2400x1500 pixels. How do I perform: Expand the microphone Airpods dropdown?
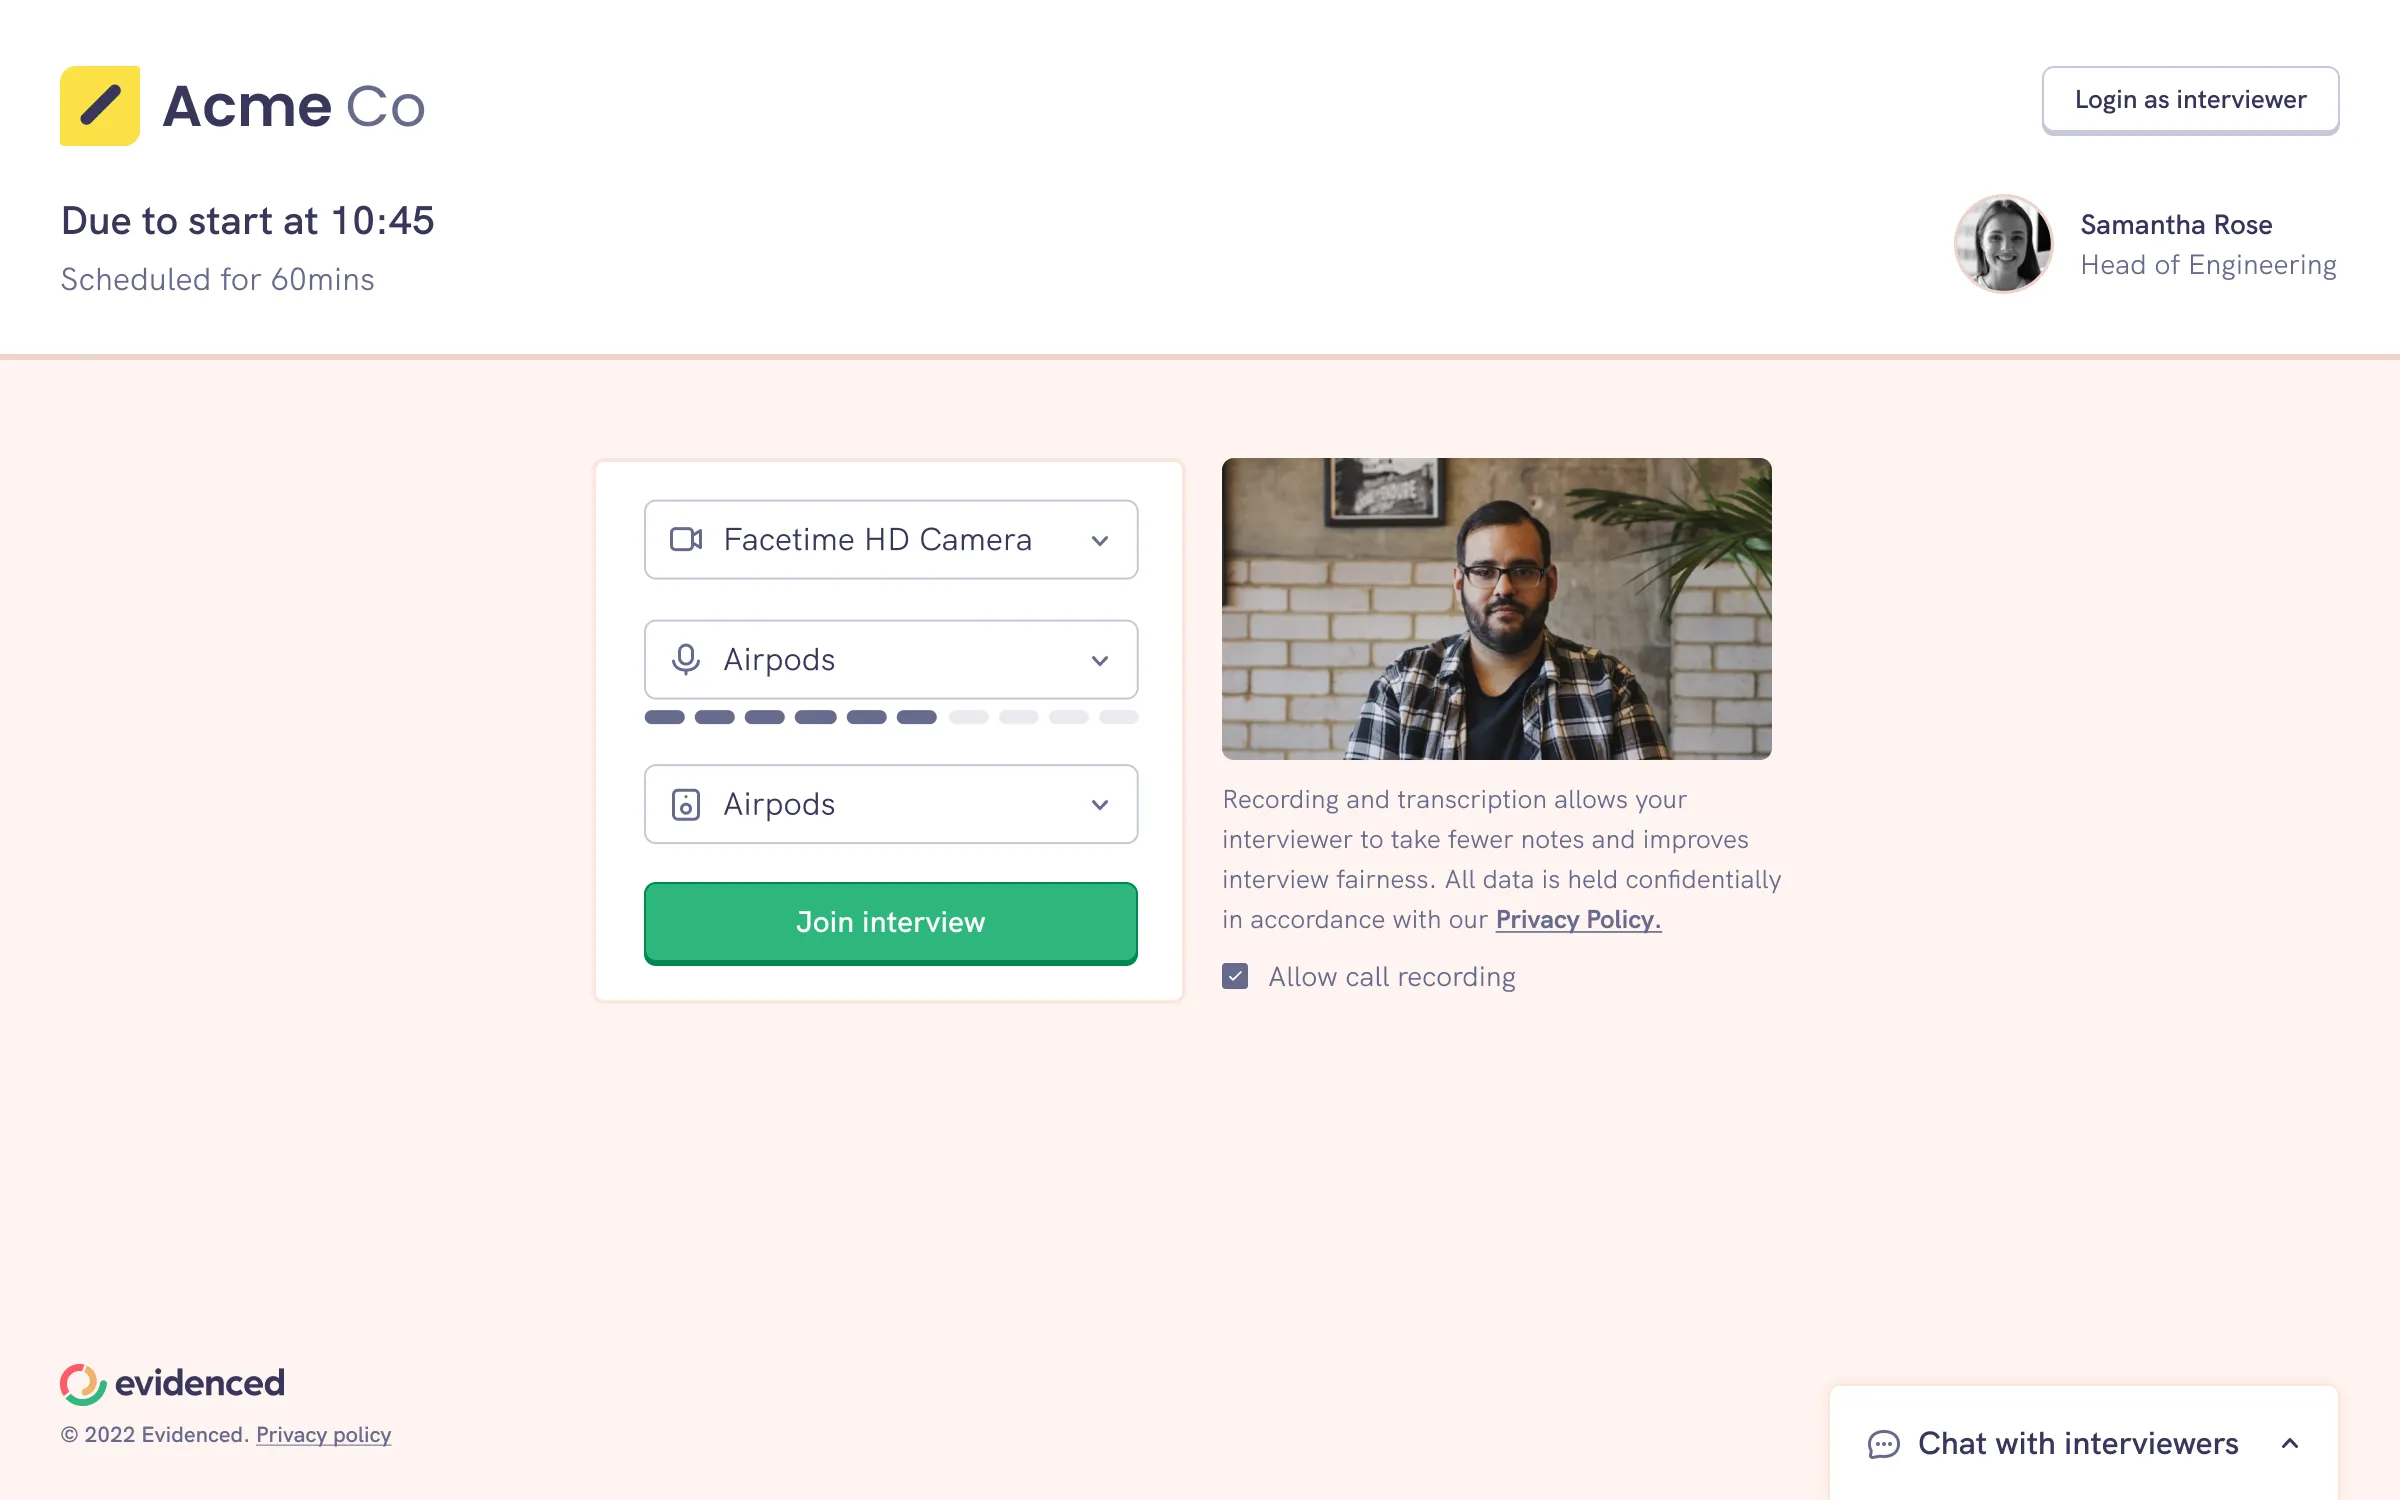tap(891, 660)
